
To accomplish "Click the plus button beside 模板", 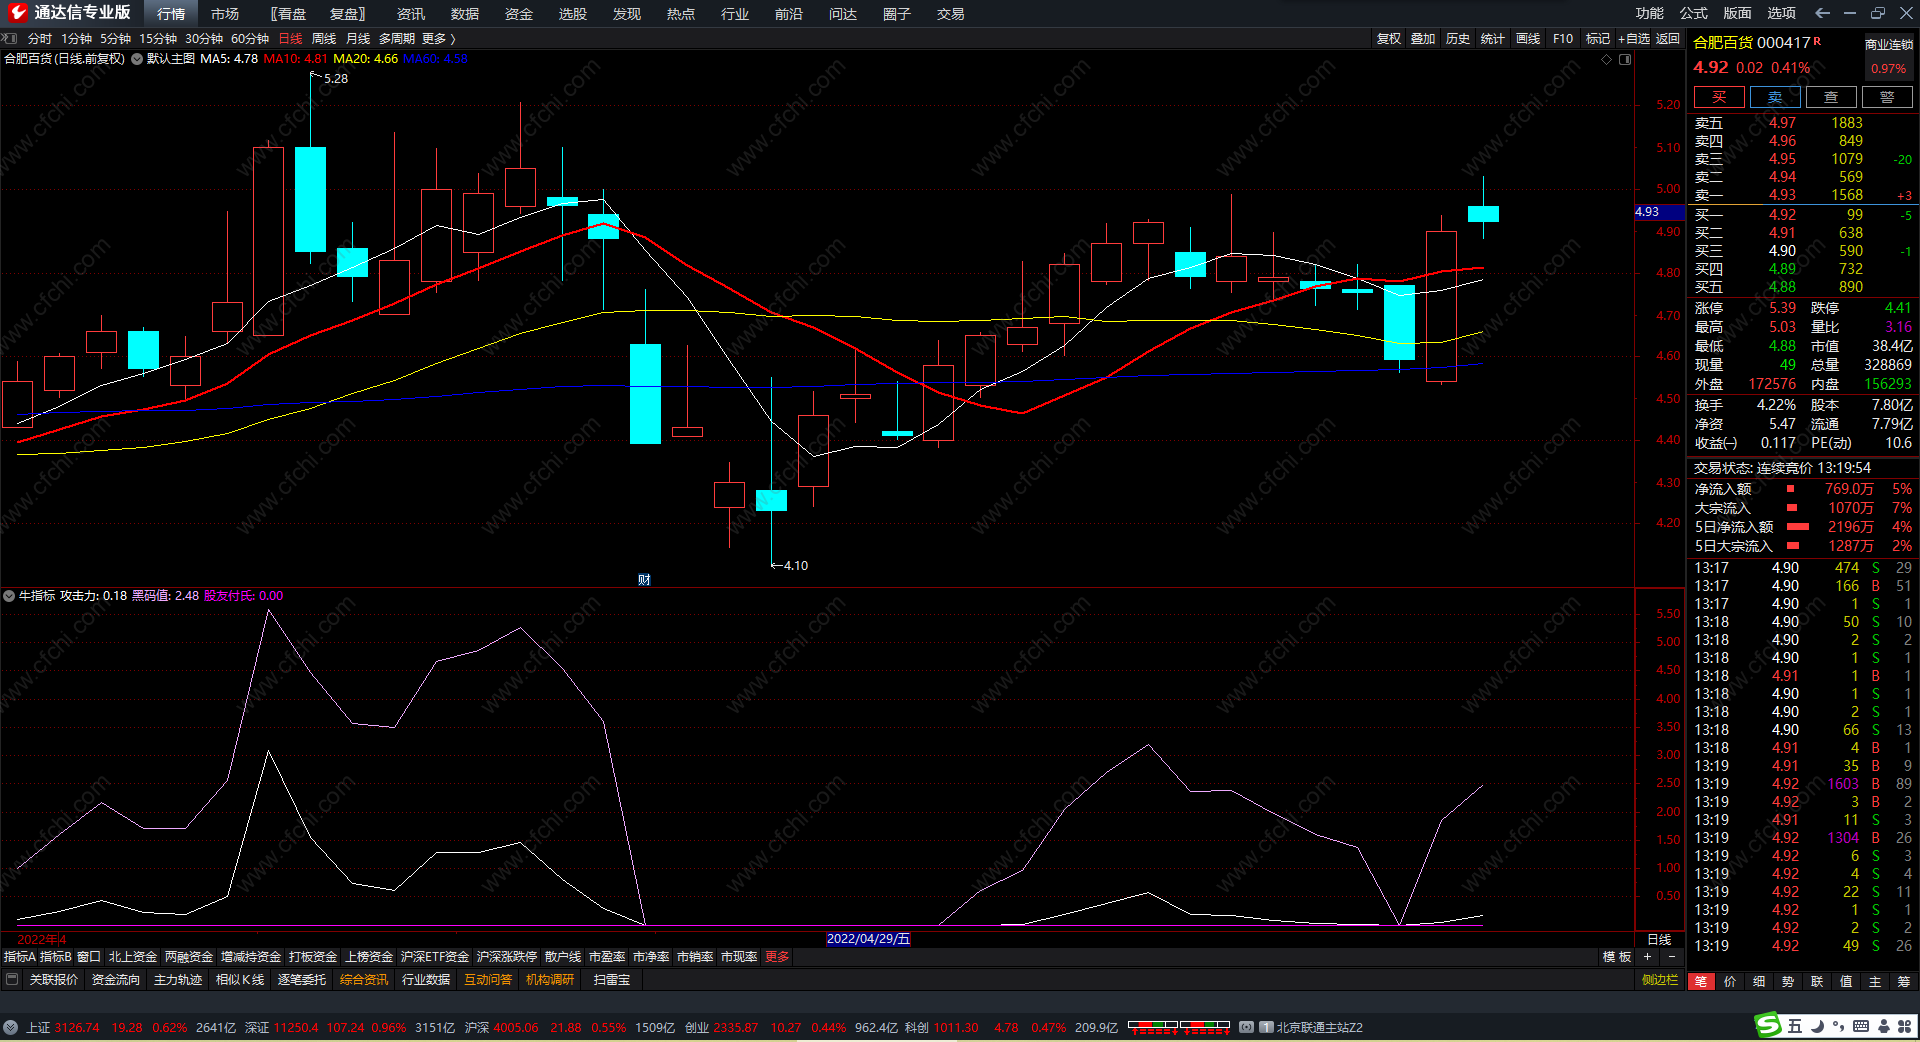I will pos(1648,957).
